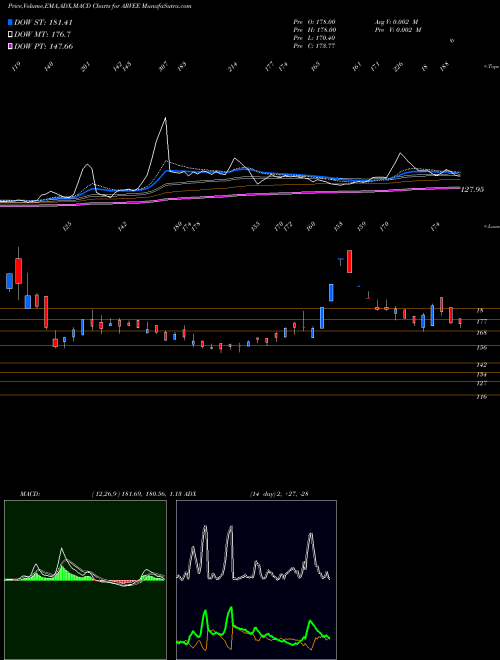Click the magenta DOW PT legend swatch
This screenshot has height=660, width=500.
point(10,46)
